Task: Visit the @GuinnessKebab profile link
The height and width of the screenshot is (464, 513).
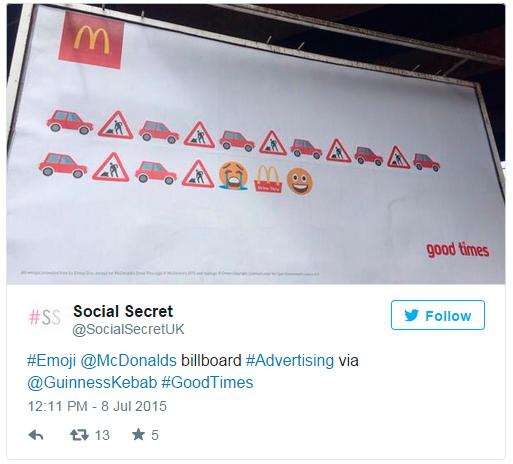Action: coord(92,382)
